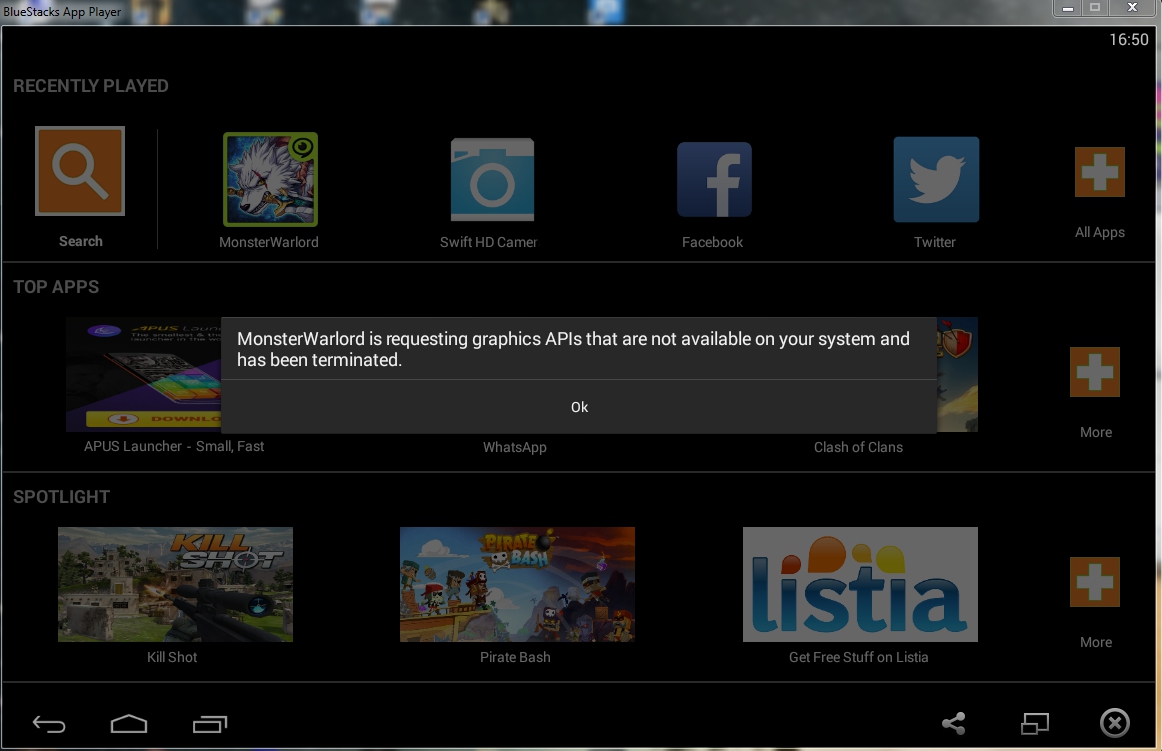This screenshot has width=1162, height=751.
Task: Click the 'Kill Shot' label
Action: point(172,657)
